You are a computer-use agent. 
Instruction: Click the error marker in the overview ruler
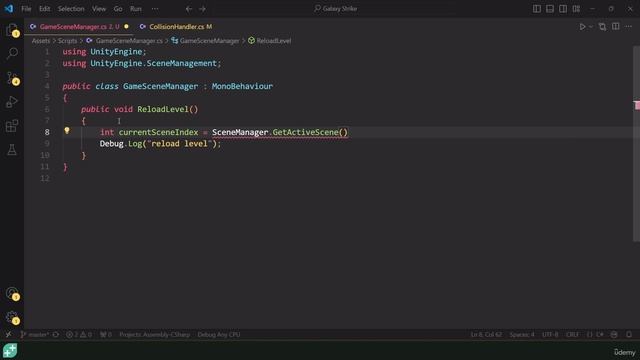coord(637,105)
